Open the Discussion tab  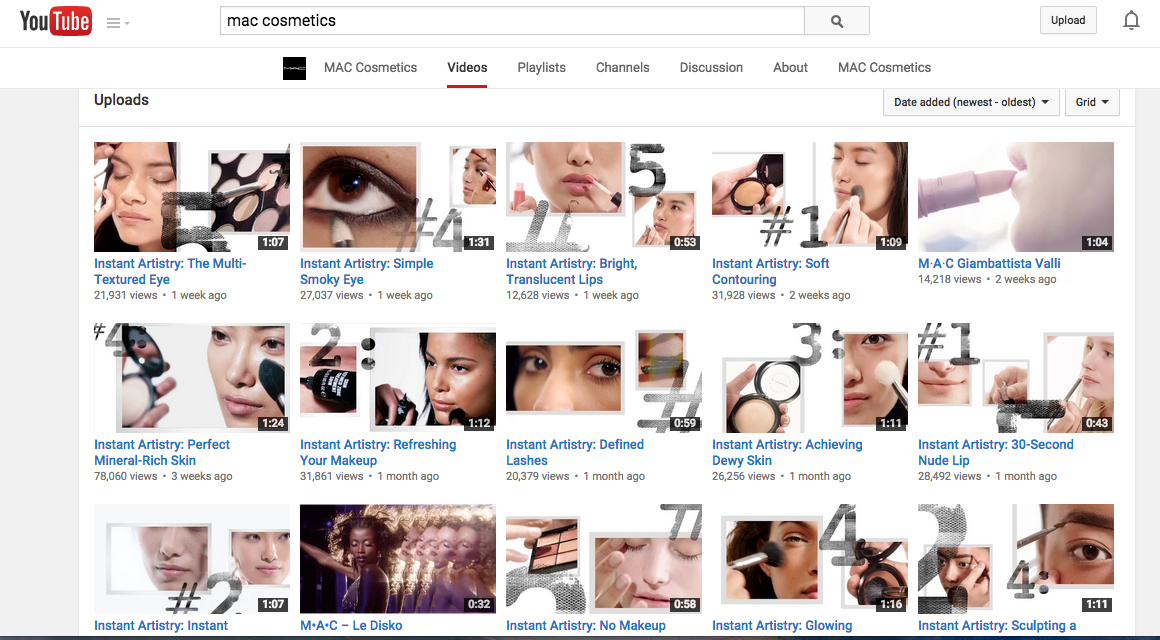pos(711,67)
